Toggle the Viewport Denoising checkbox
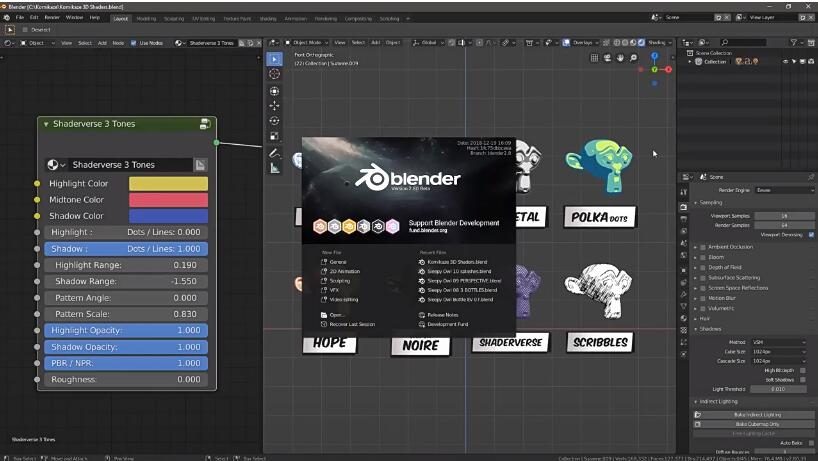 [811, 235]
